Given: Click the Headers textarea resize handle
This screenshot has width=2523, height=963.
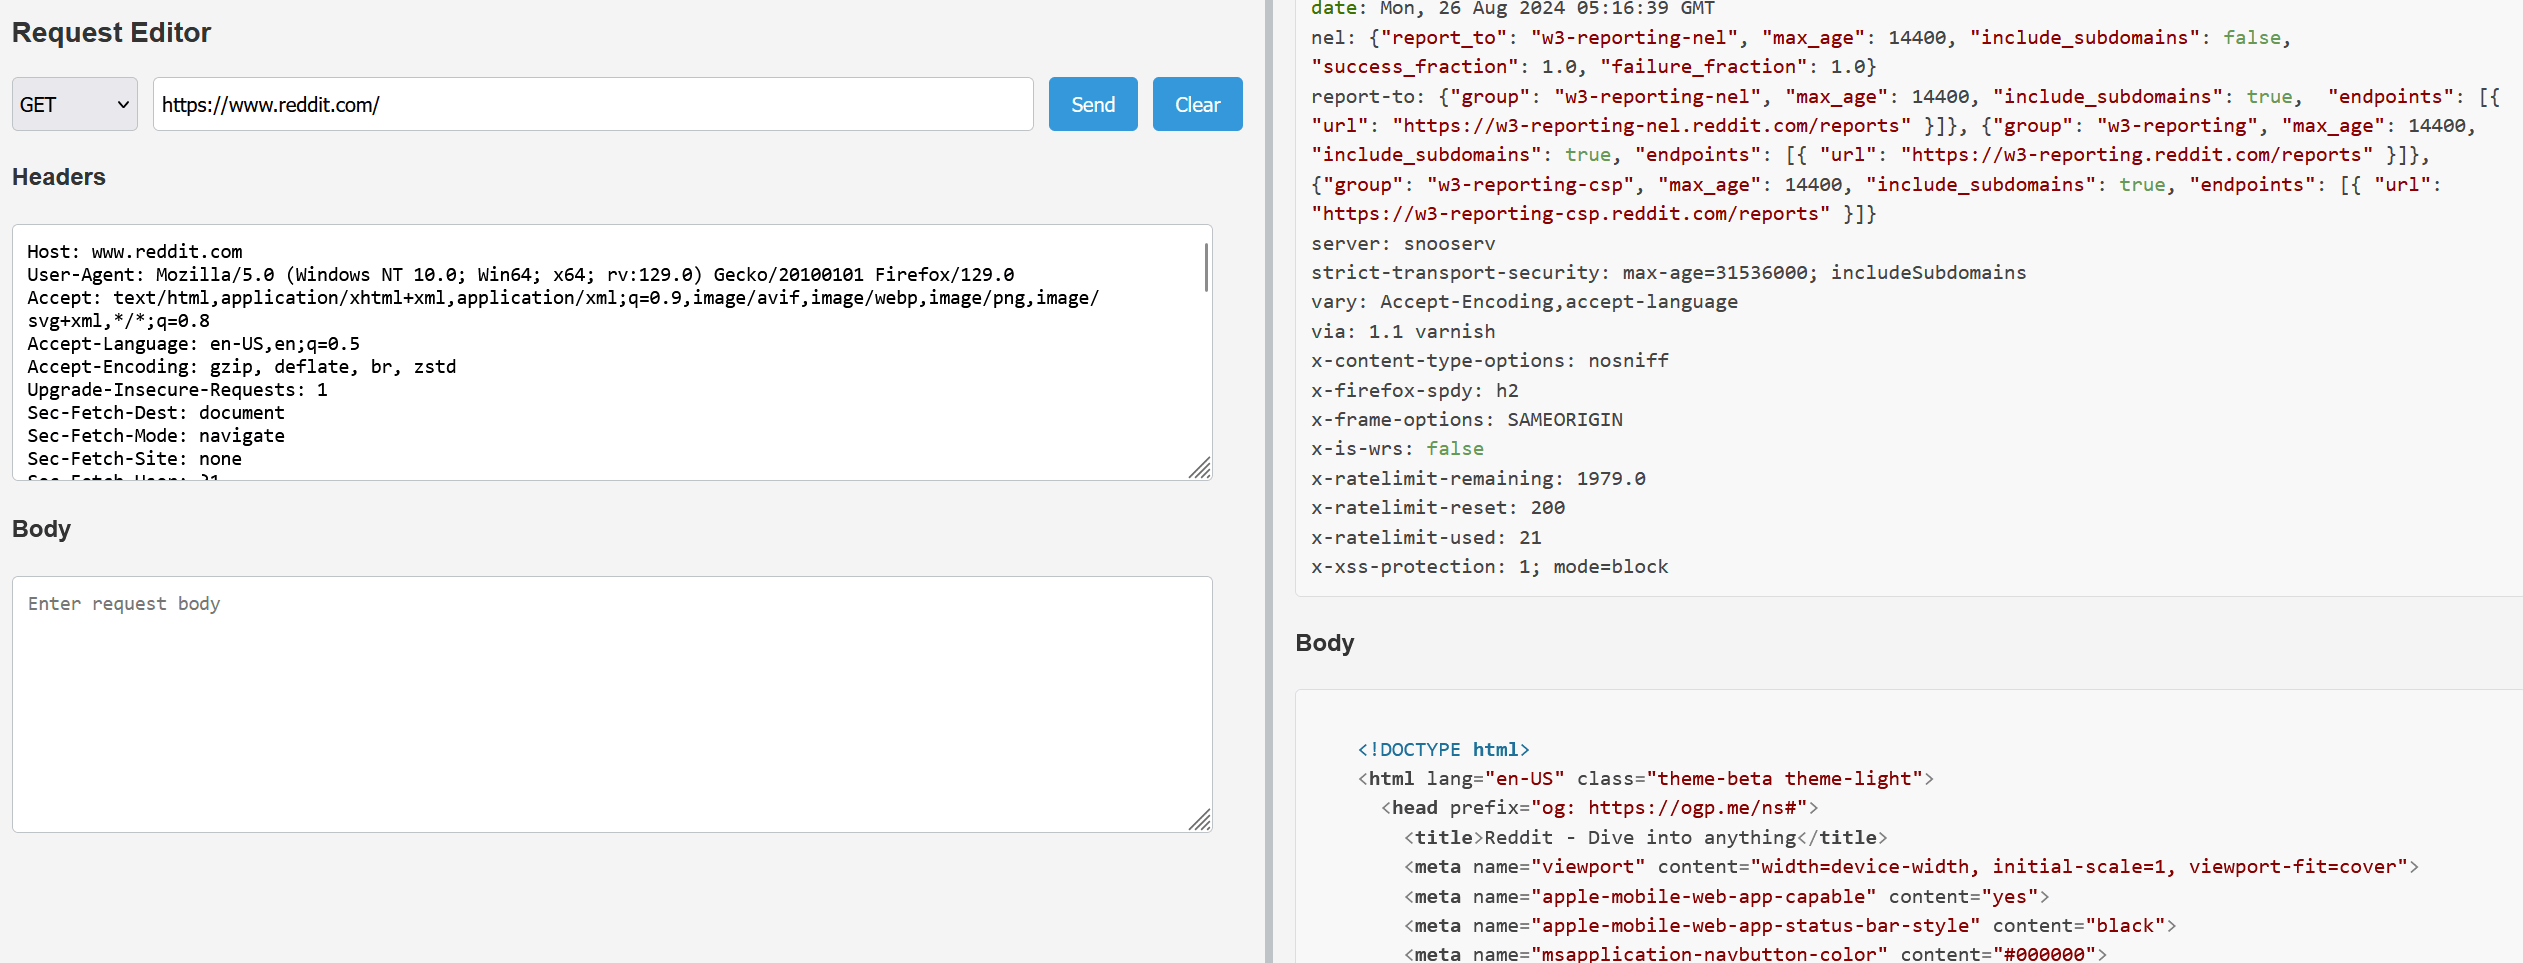Looking at the screenshot, I should (1200, 468).
